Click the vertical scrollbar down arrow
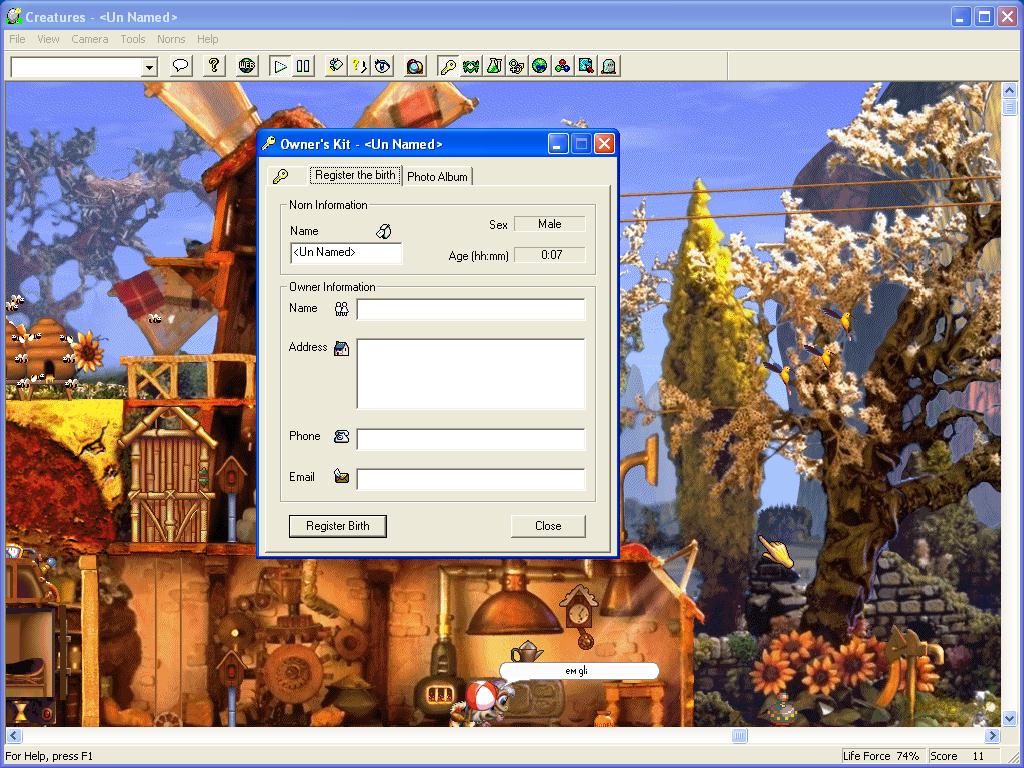1024x768 pixels. pos(1009,718)
